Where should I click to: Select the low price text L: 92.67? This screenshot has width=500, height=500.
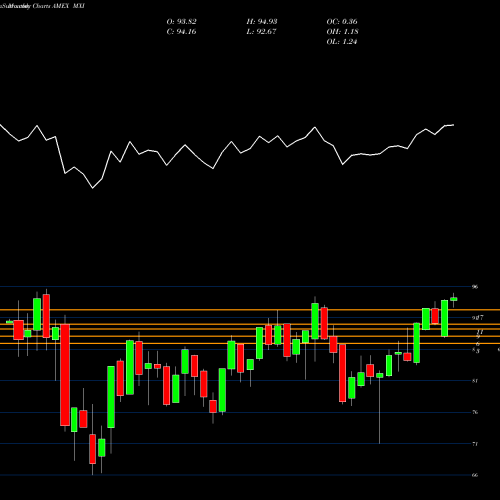(x=261, y=32)
